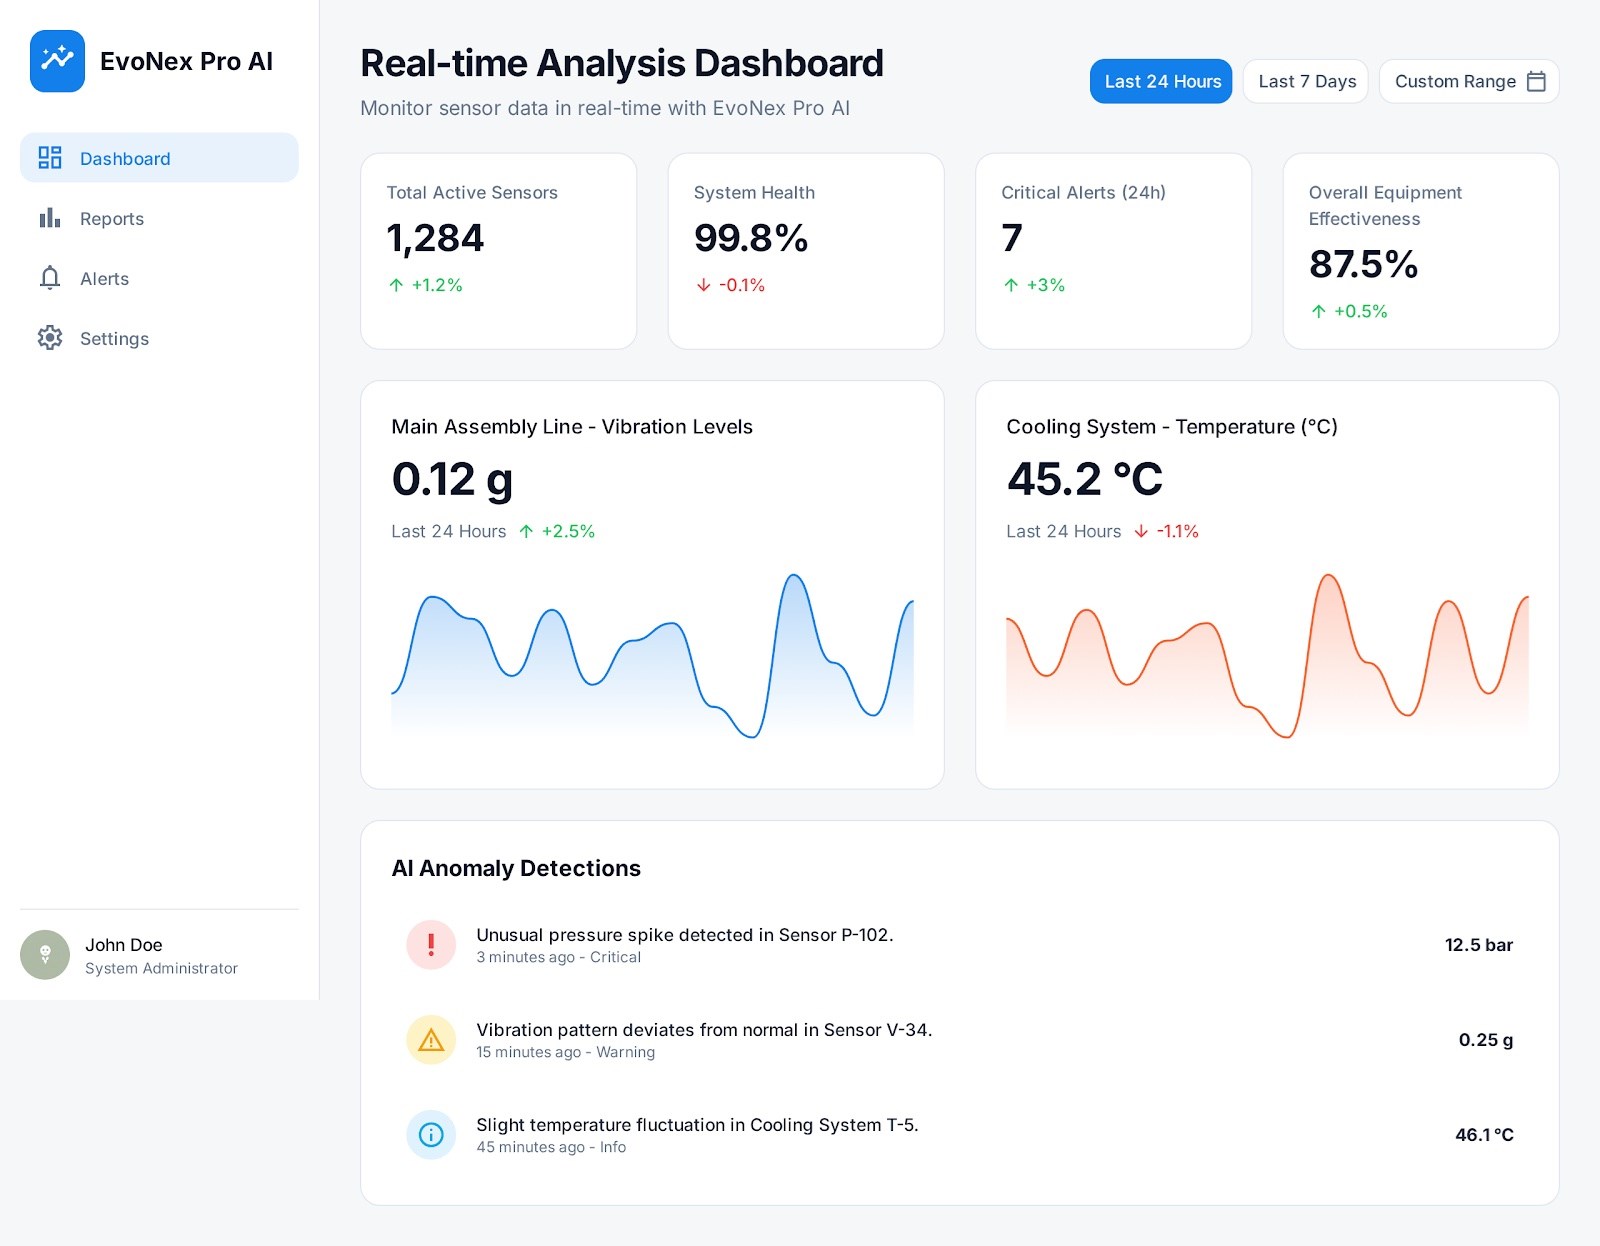This screenshot has height=1246, width=1600.
Task: Click the Alerts bell icon
Action: point(50,278)
